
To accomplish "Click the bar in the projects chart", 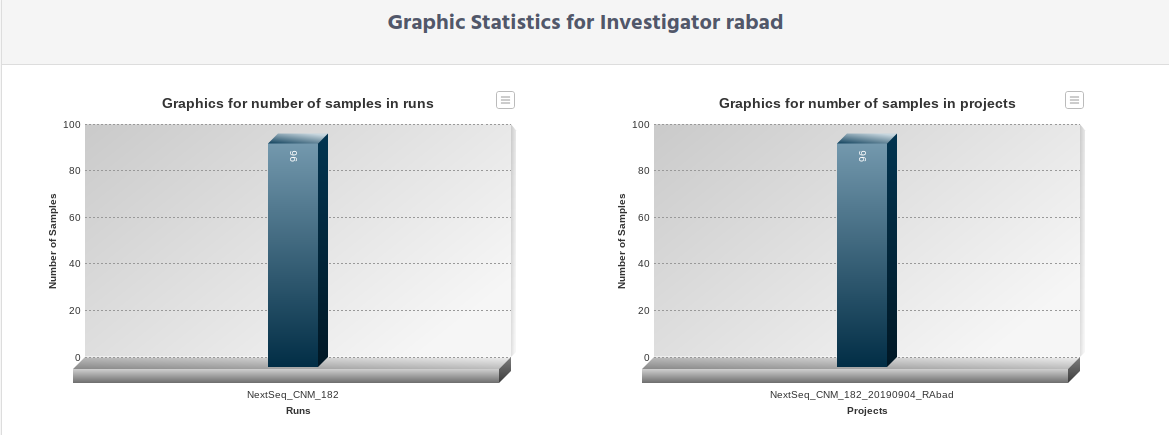I will [x=866, y=251].
